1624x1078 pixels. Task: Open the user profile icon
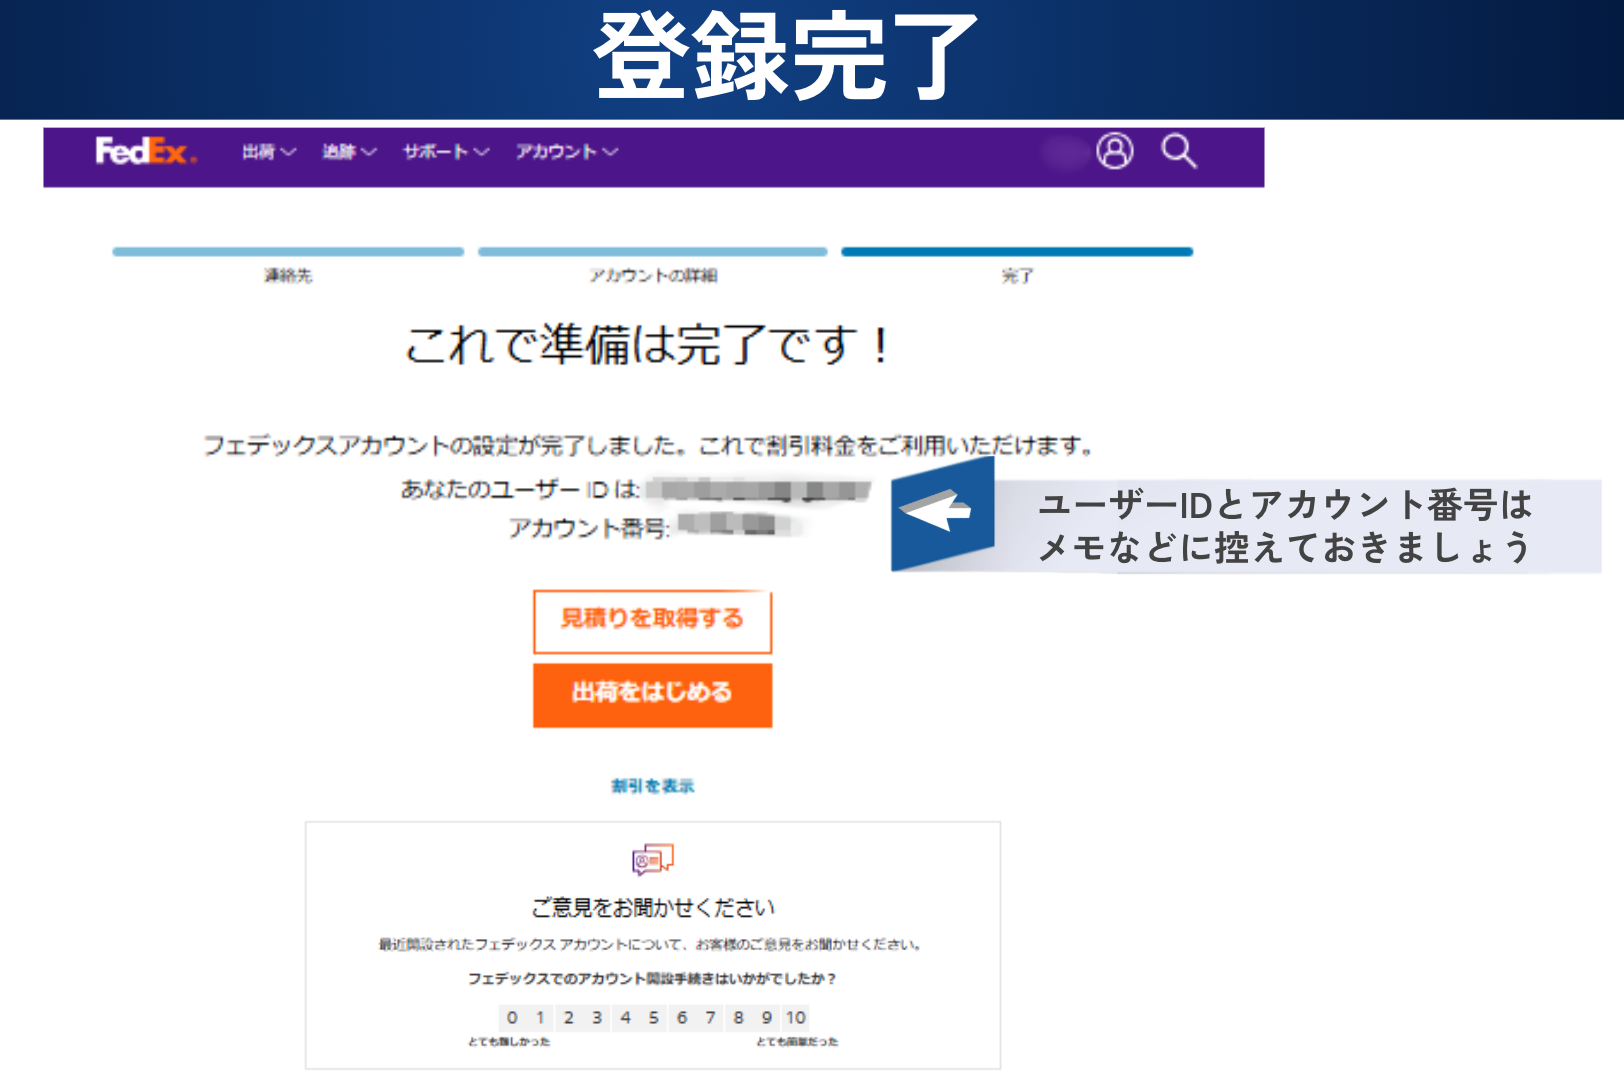(x=1114, y=151)
